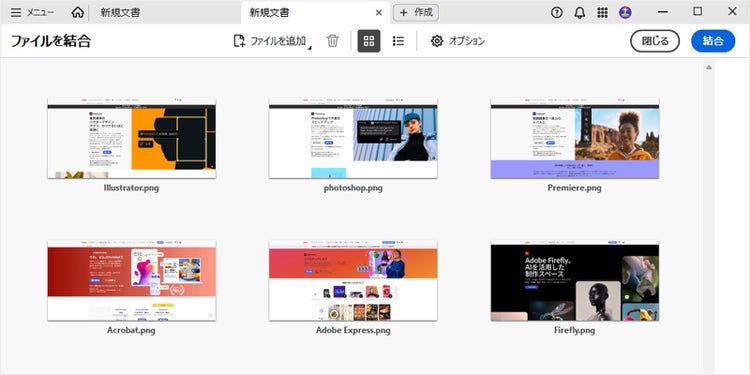Click the photoshop.png file name
The image size is (750, 375).
[353, 188]
